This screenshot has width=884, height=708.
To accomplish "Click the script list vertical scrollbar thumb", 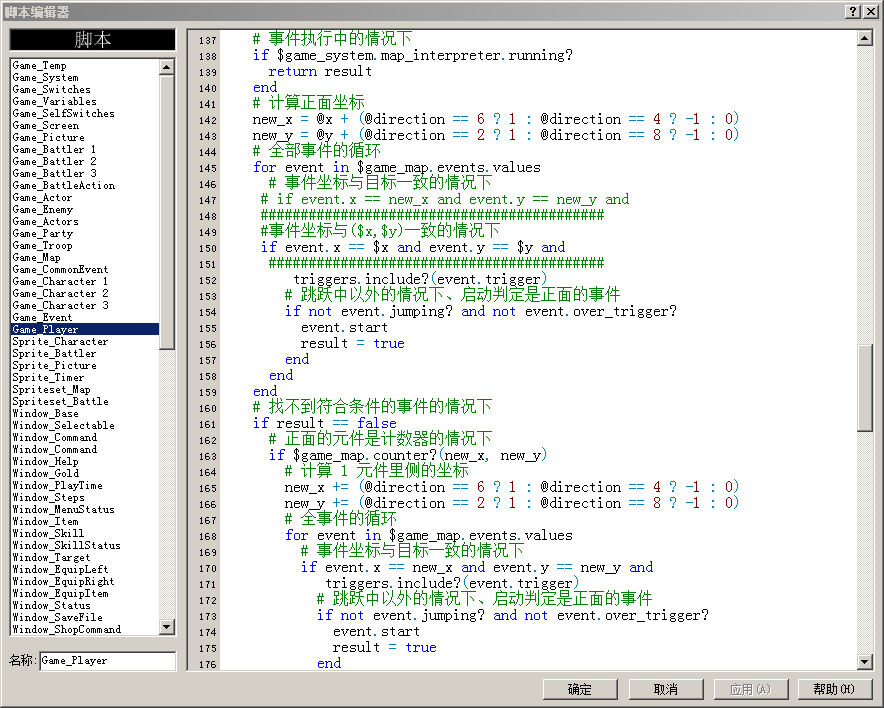I will click(x=166, y=212).
